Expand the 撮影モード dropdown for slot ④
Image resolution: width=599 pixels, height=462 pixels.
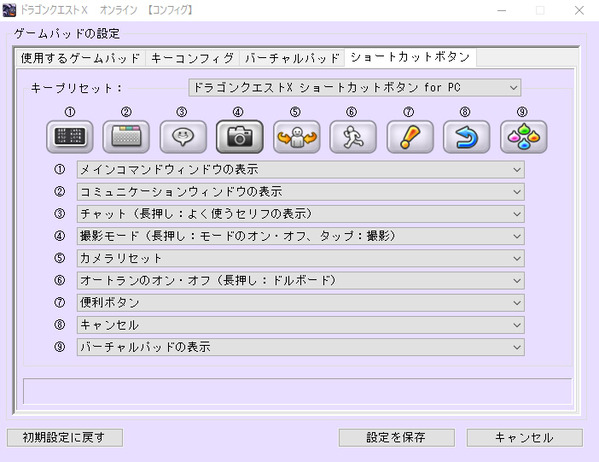(301, 236)
